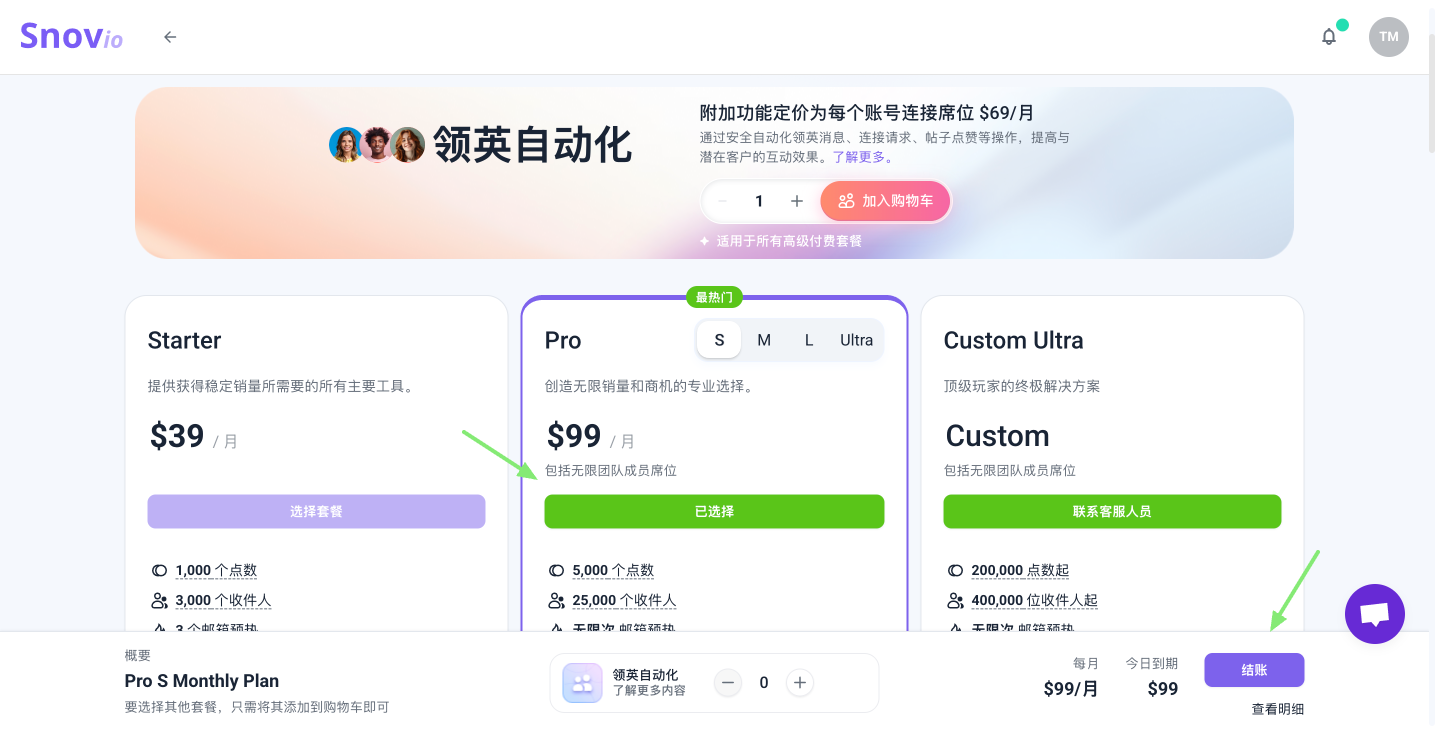
Task: Click 1,000 个点数 in the Starter plan
Action: tap(216, 570)
